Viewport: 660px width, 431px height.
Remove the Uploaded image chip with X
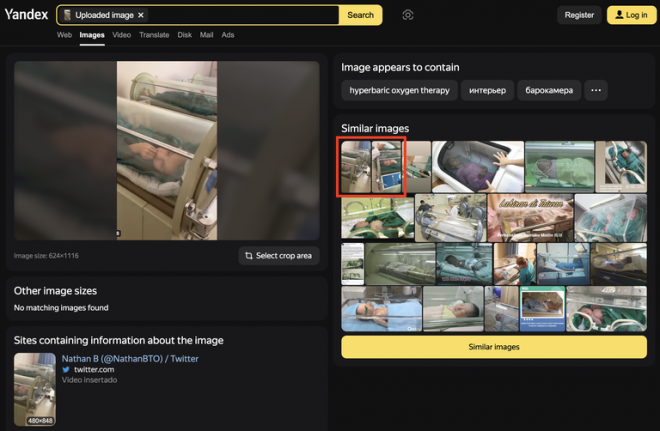(x=141, y=15)
